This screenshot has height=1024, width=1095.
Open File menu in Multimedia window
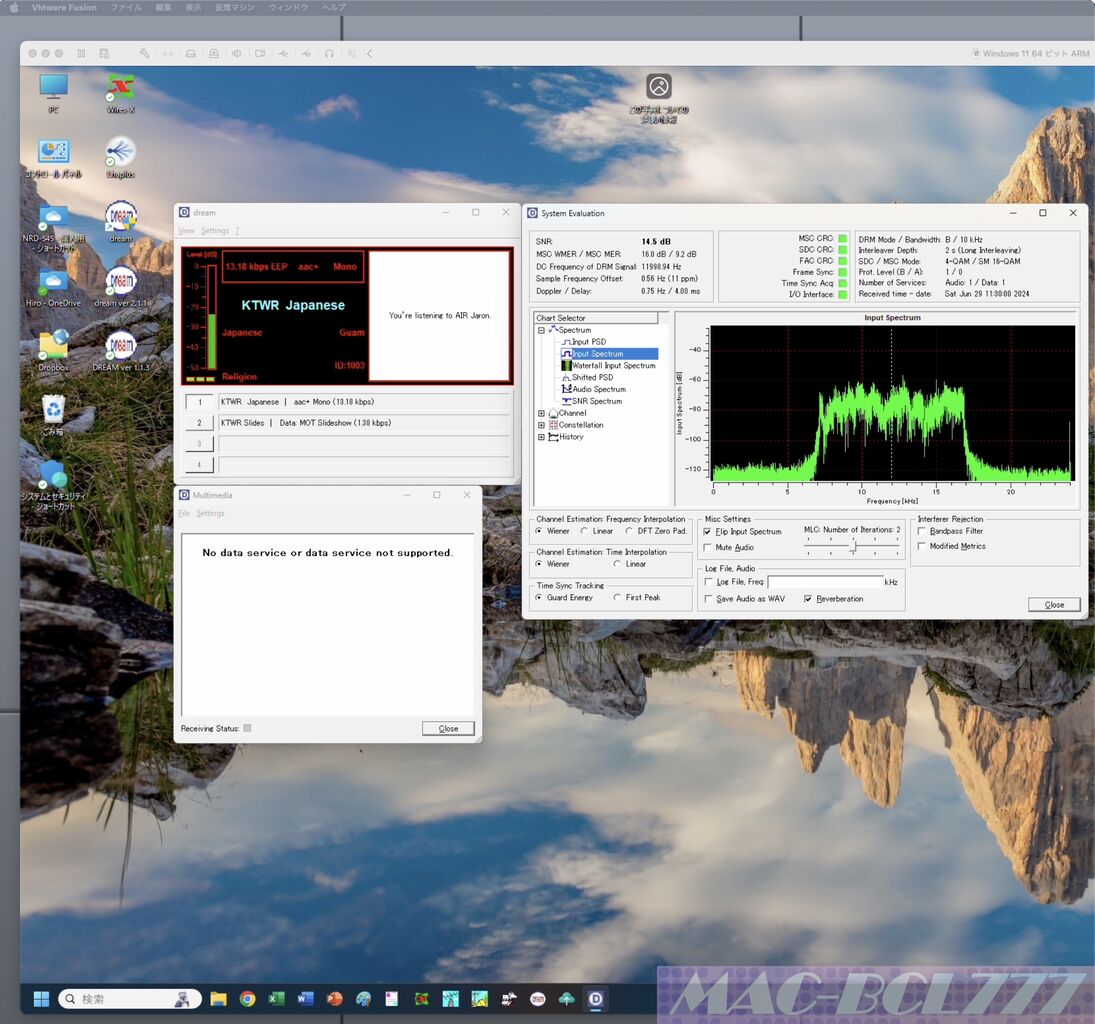184,513
